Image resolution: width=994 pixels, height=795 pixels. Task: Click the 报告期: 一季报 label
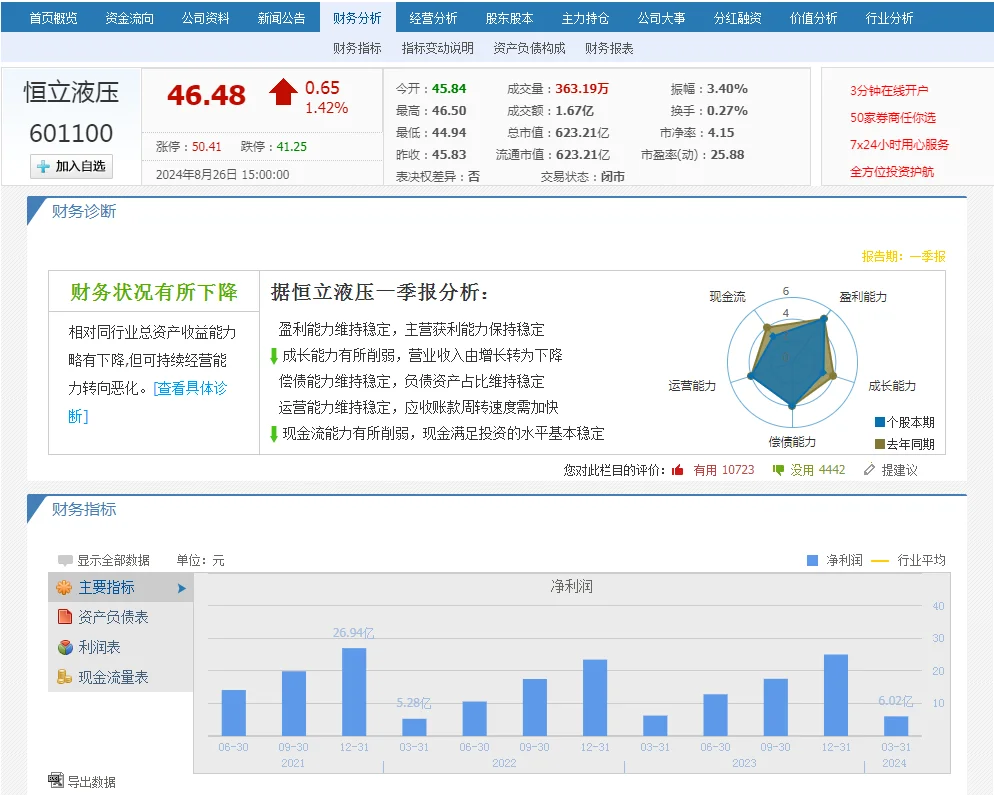[x=903, y=256]
